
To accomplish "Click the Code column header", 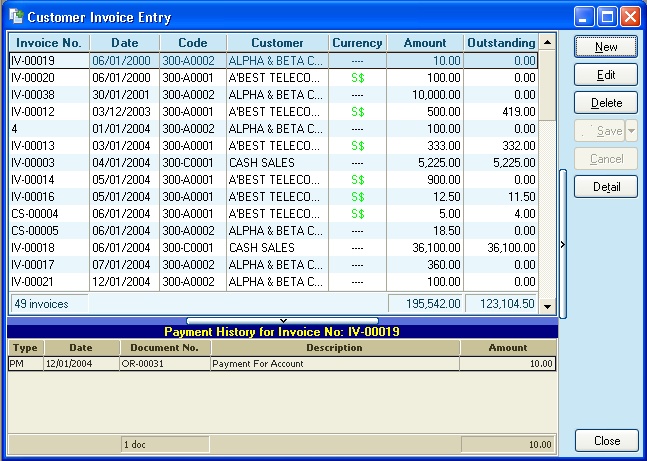I will (193, 43).
